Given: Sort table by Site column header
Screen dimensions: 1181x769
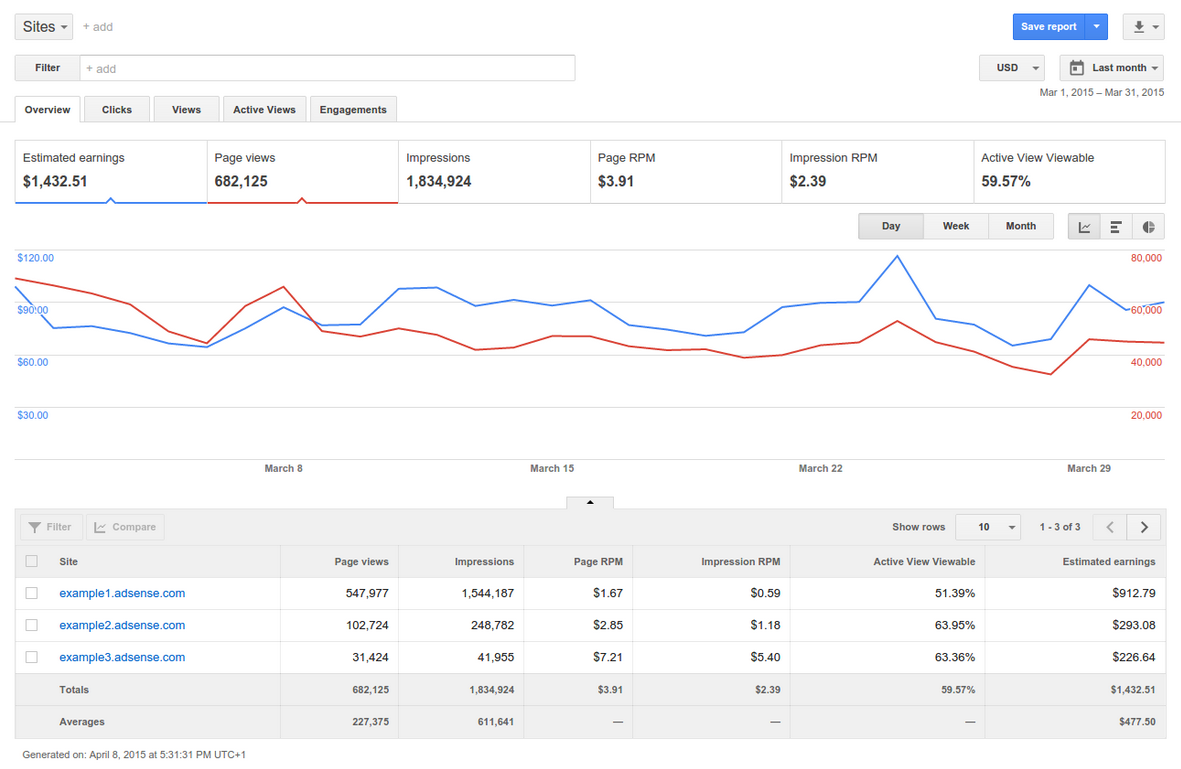Looking at the screenshot, I should click(x=69, y=562).
